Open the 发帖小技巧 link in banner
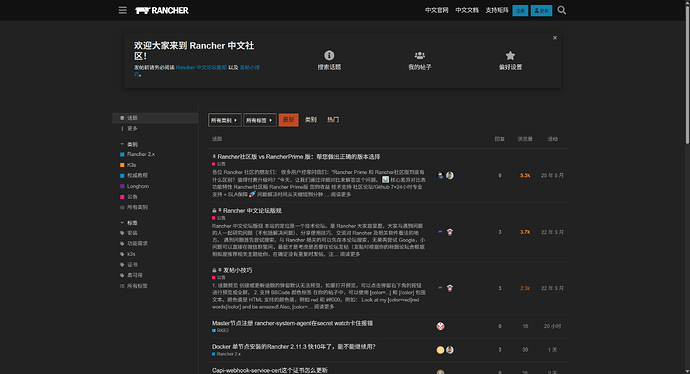Screen dimensions: 690x374 250,67
